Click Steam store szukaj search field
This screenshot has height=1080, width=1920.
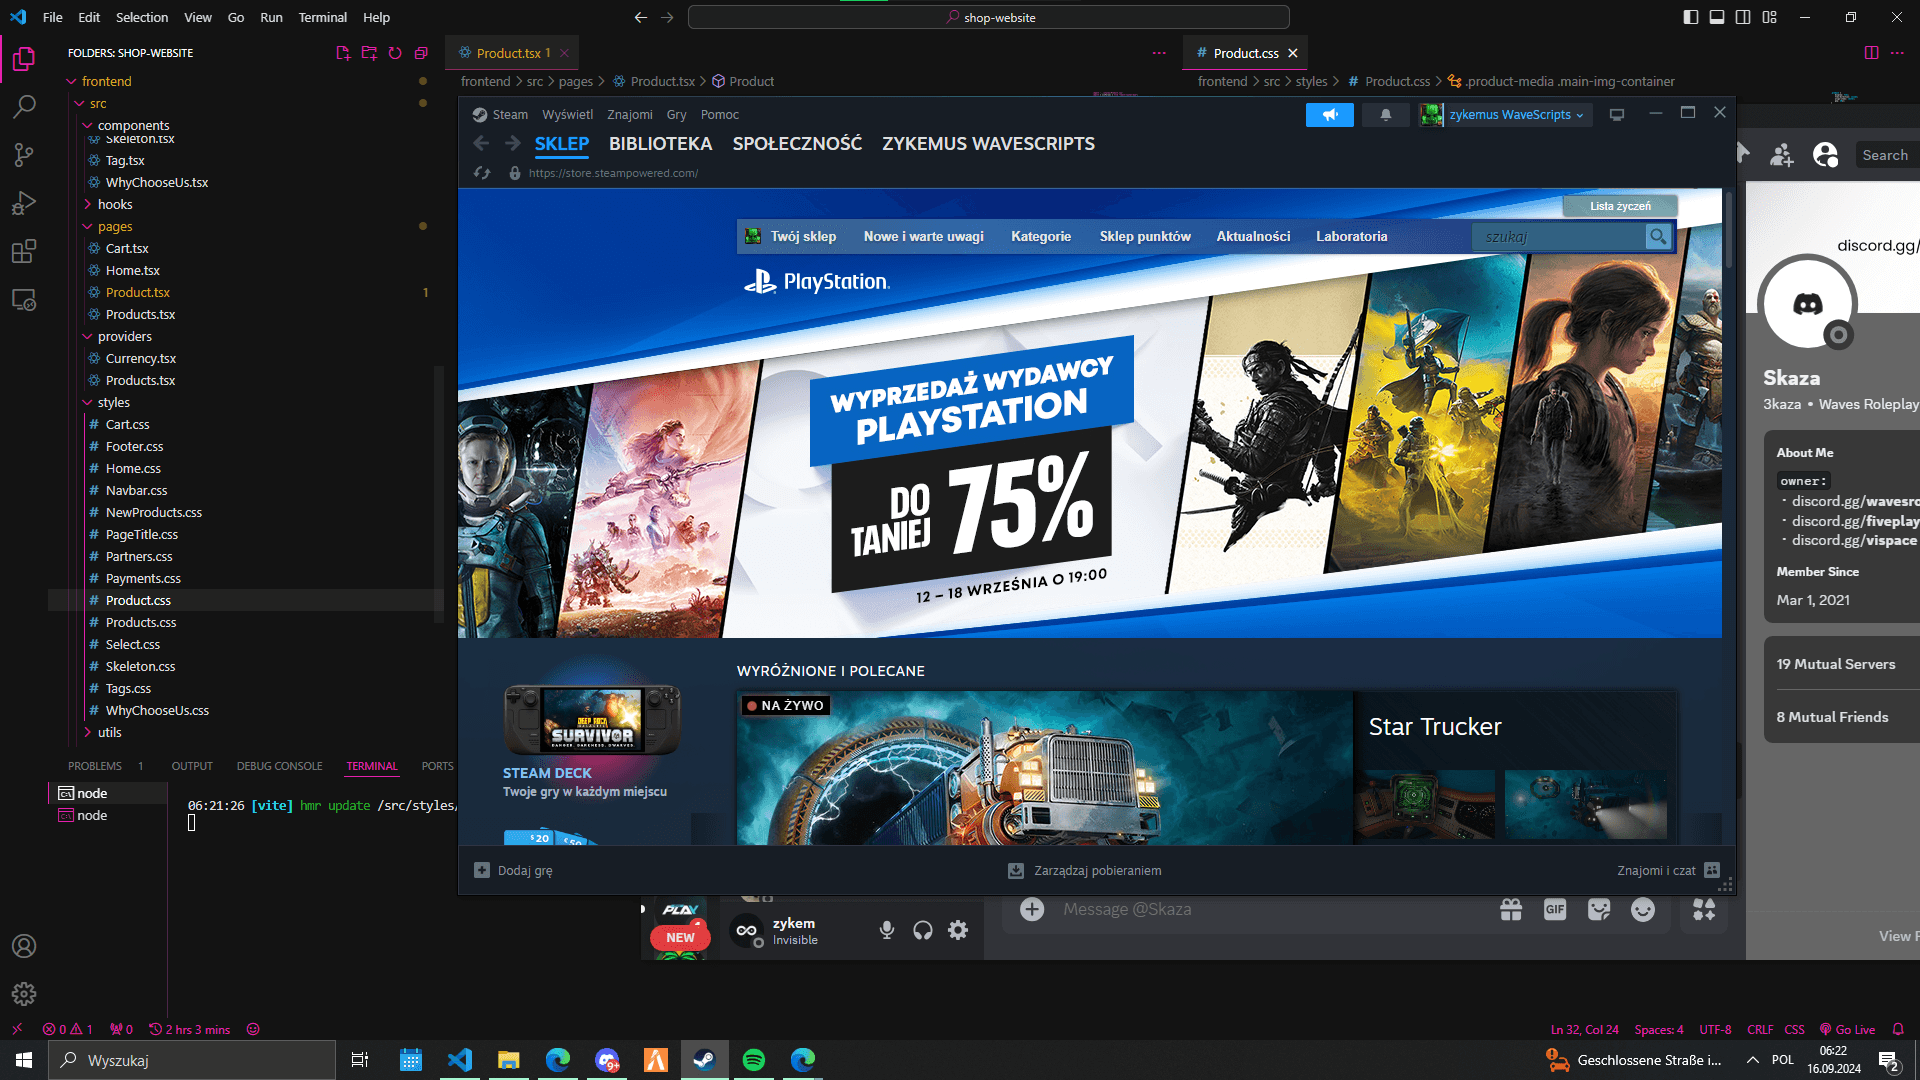[1558, 237]
